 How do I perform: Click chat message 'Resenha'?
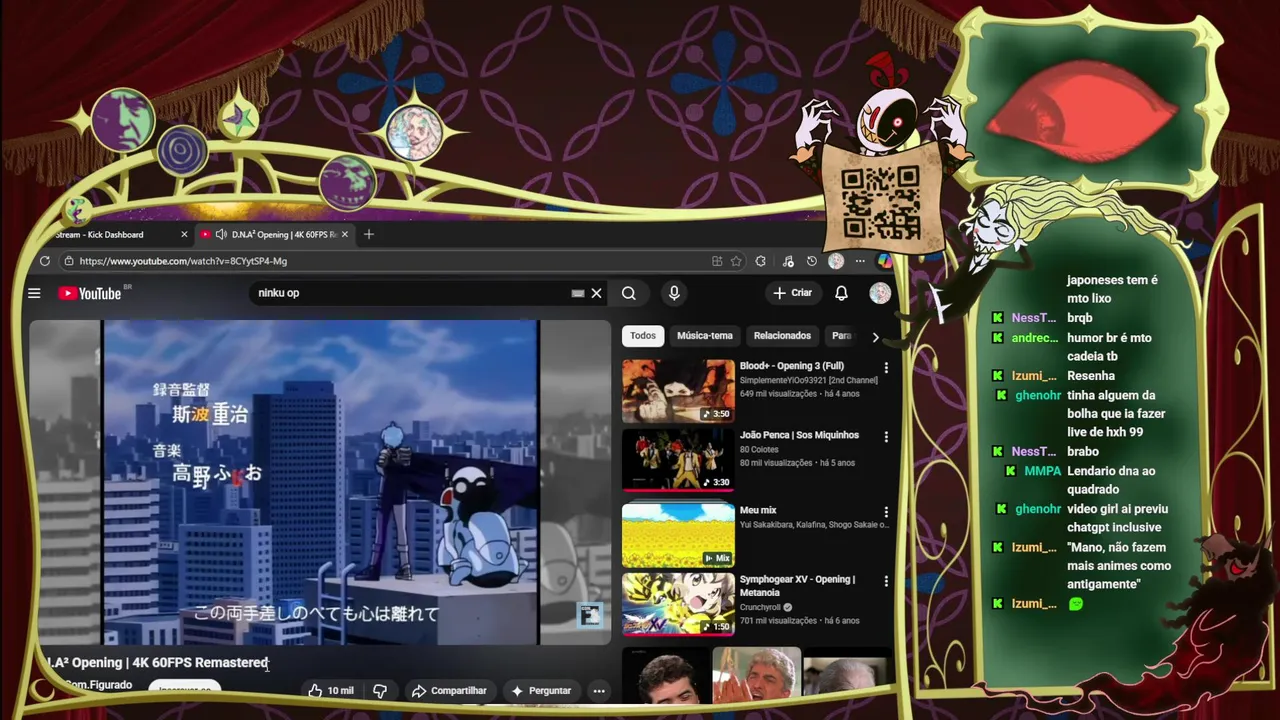[x=1091, y=376]
